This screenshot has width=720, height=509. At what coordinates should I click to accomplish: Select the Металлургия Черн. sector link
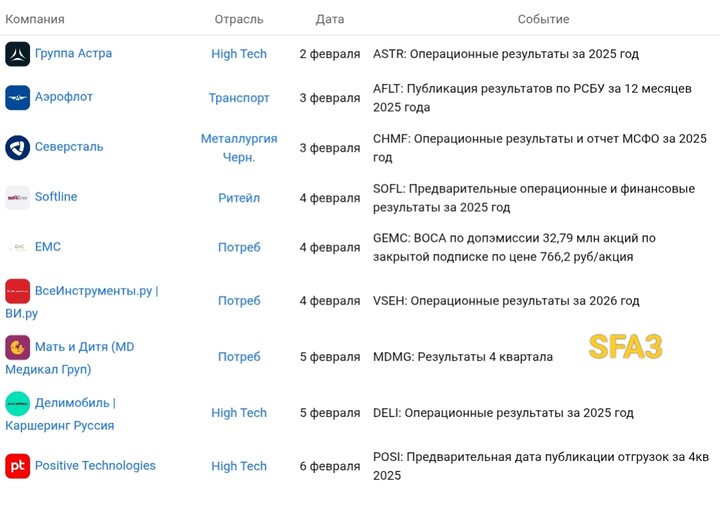(x=239, y=148)
